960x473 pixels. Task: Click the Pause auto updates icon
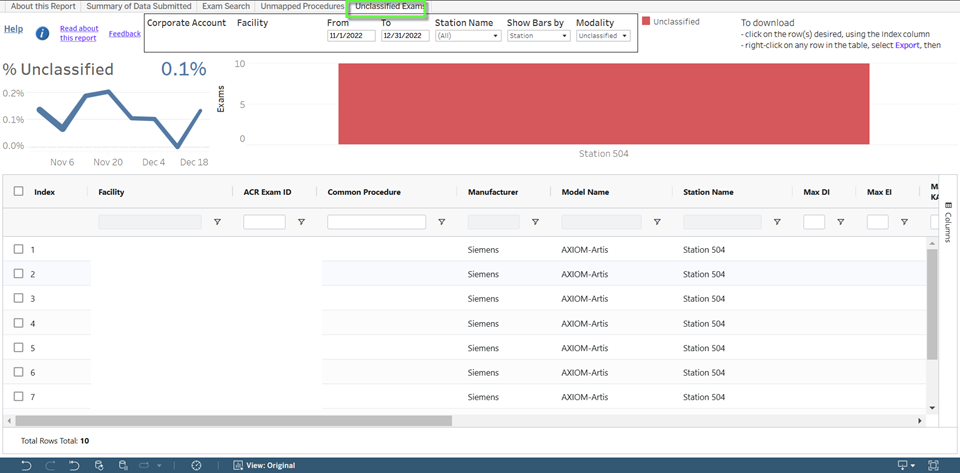[123, 465]
